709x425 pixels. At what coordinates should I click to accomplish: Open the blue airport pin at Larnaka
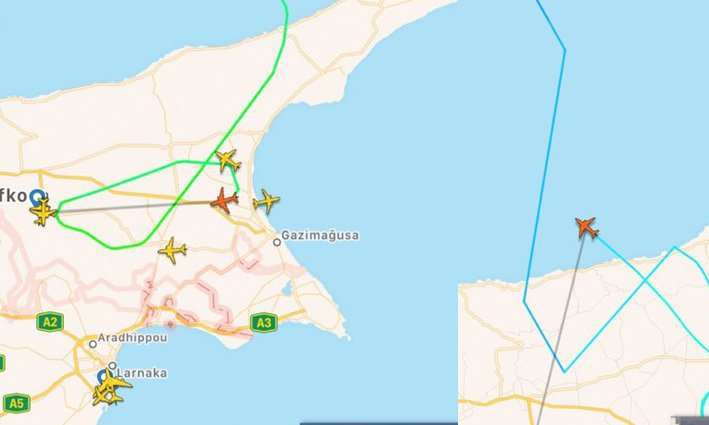point(102,376)
